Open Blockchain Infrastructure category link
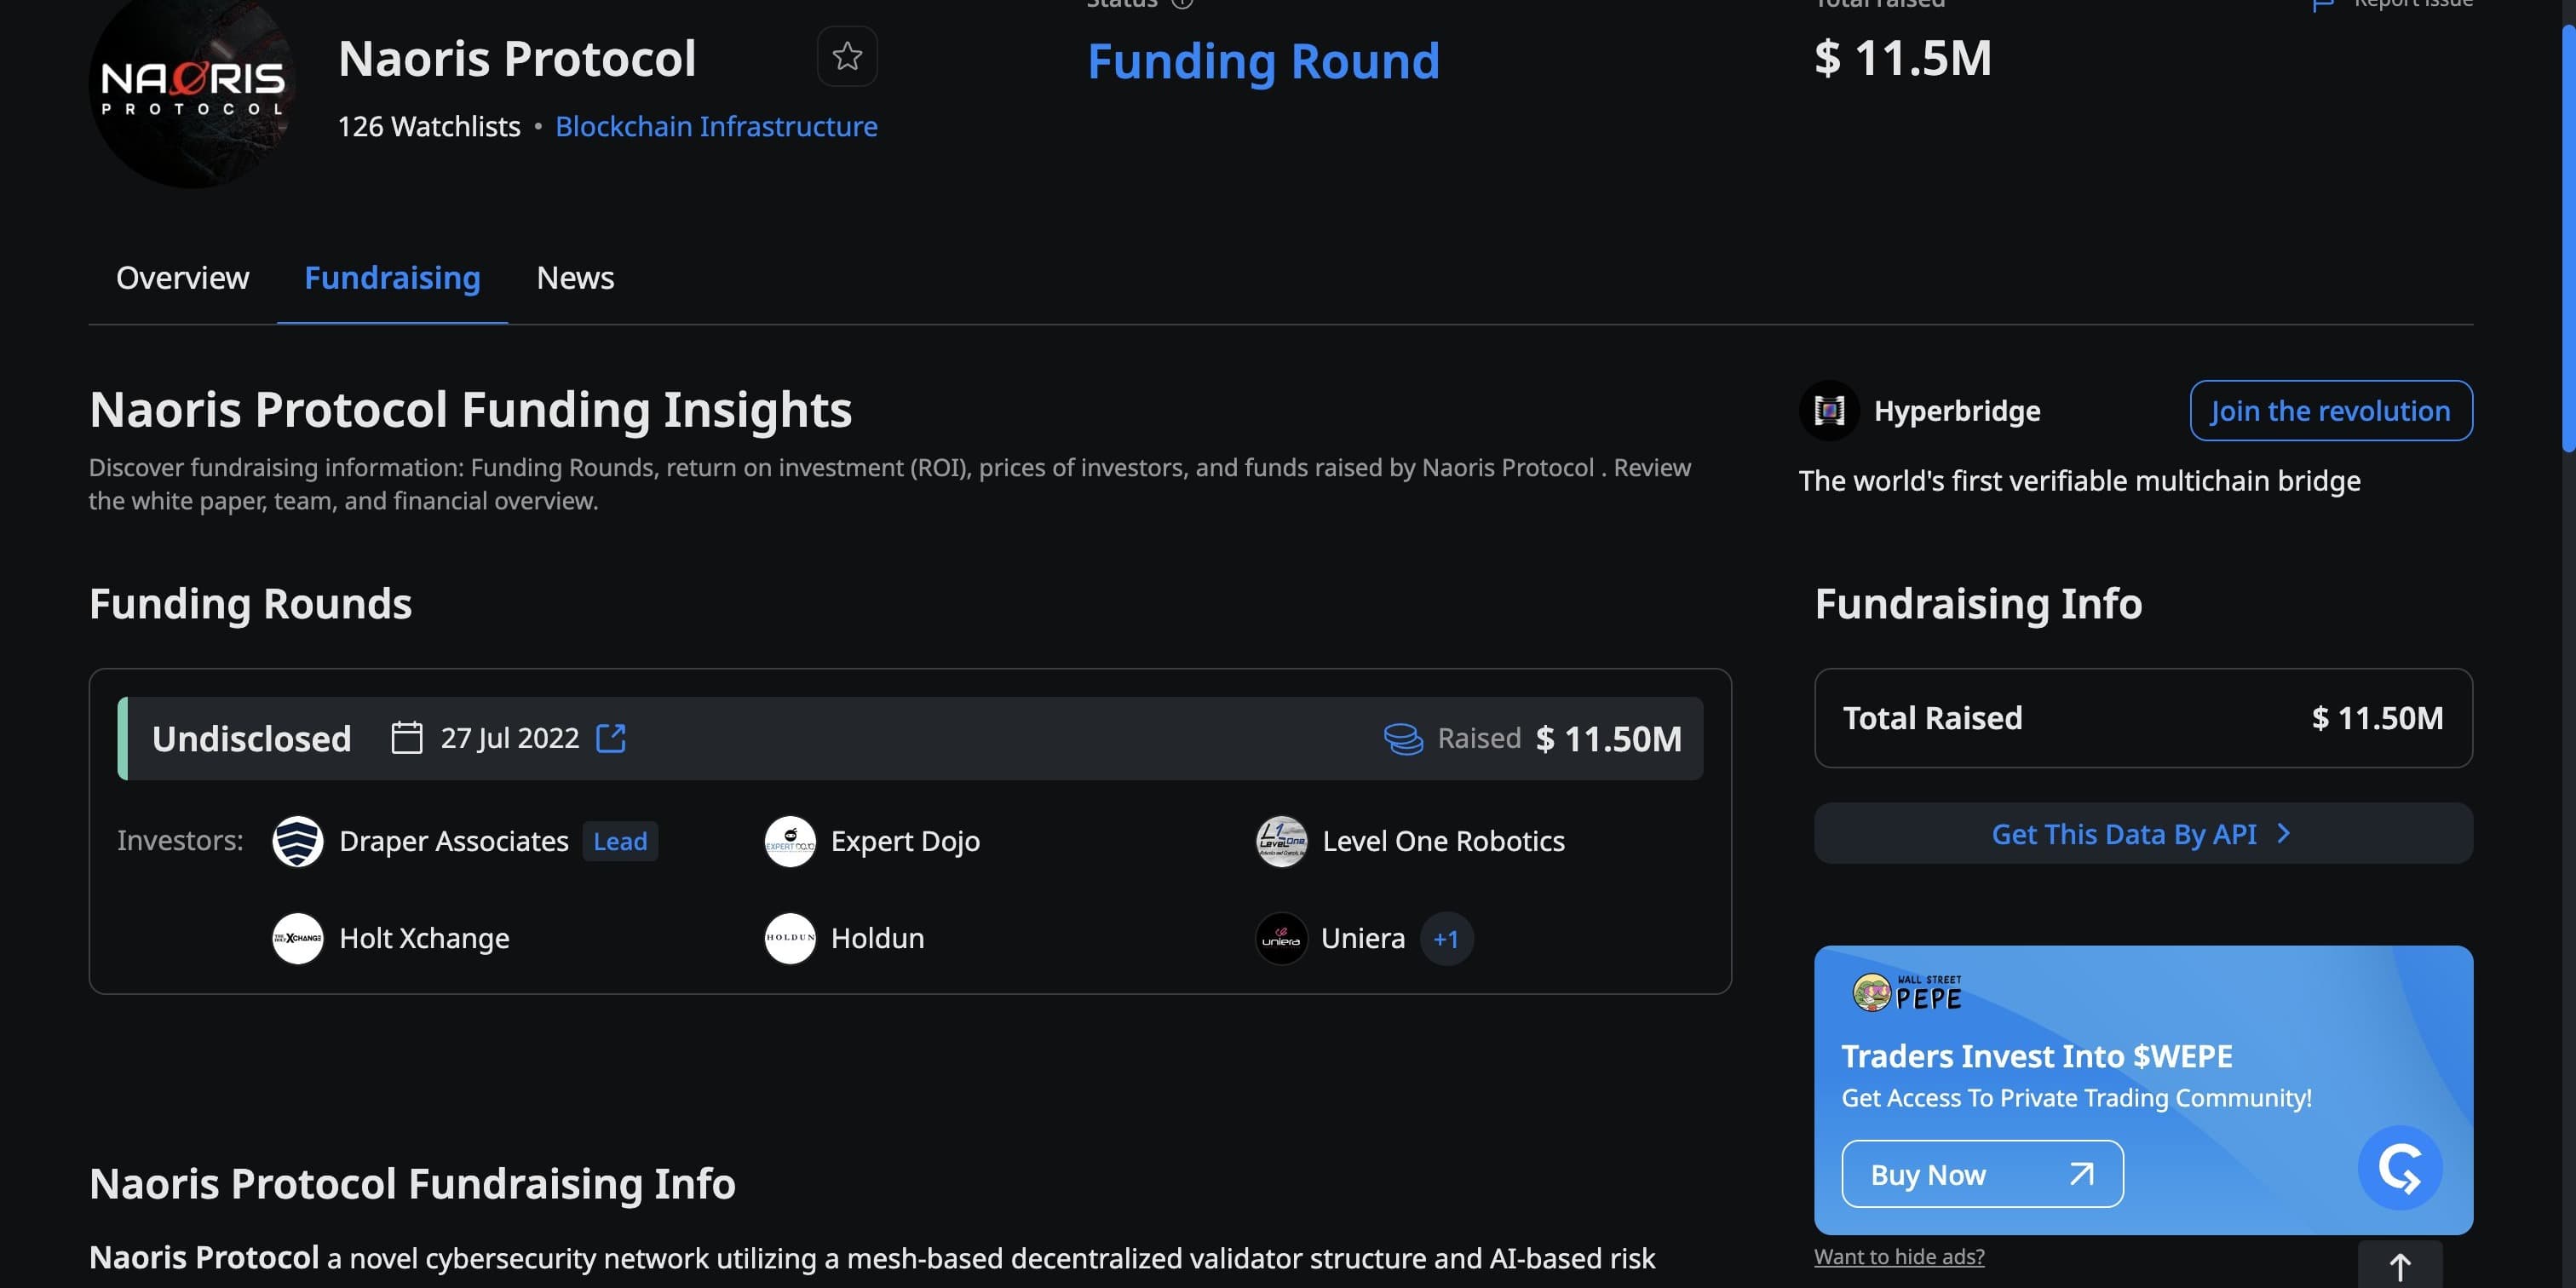The height and width of the screenshot is (1288, 2576). point(716,126)
